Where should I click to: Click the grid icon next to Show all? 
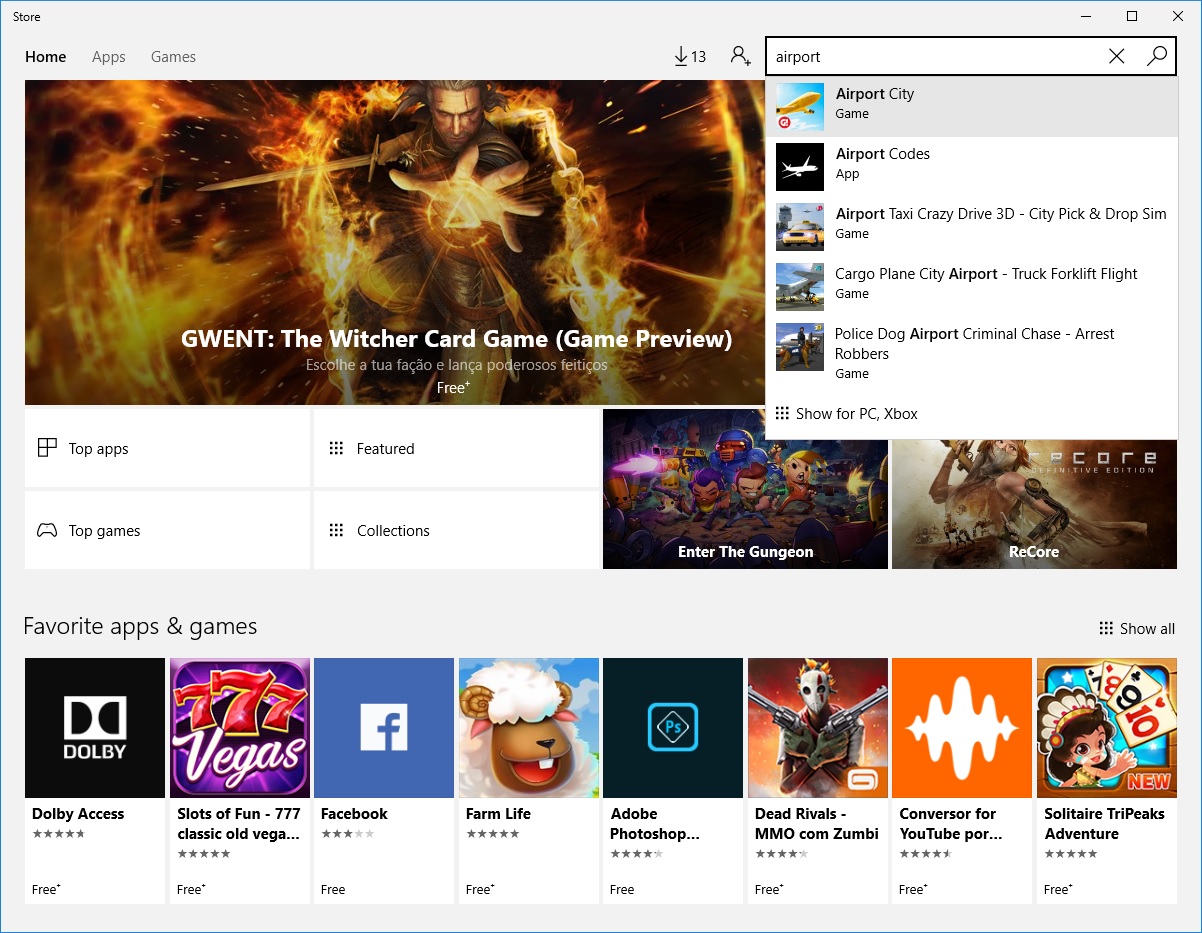click(1106, 628)
